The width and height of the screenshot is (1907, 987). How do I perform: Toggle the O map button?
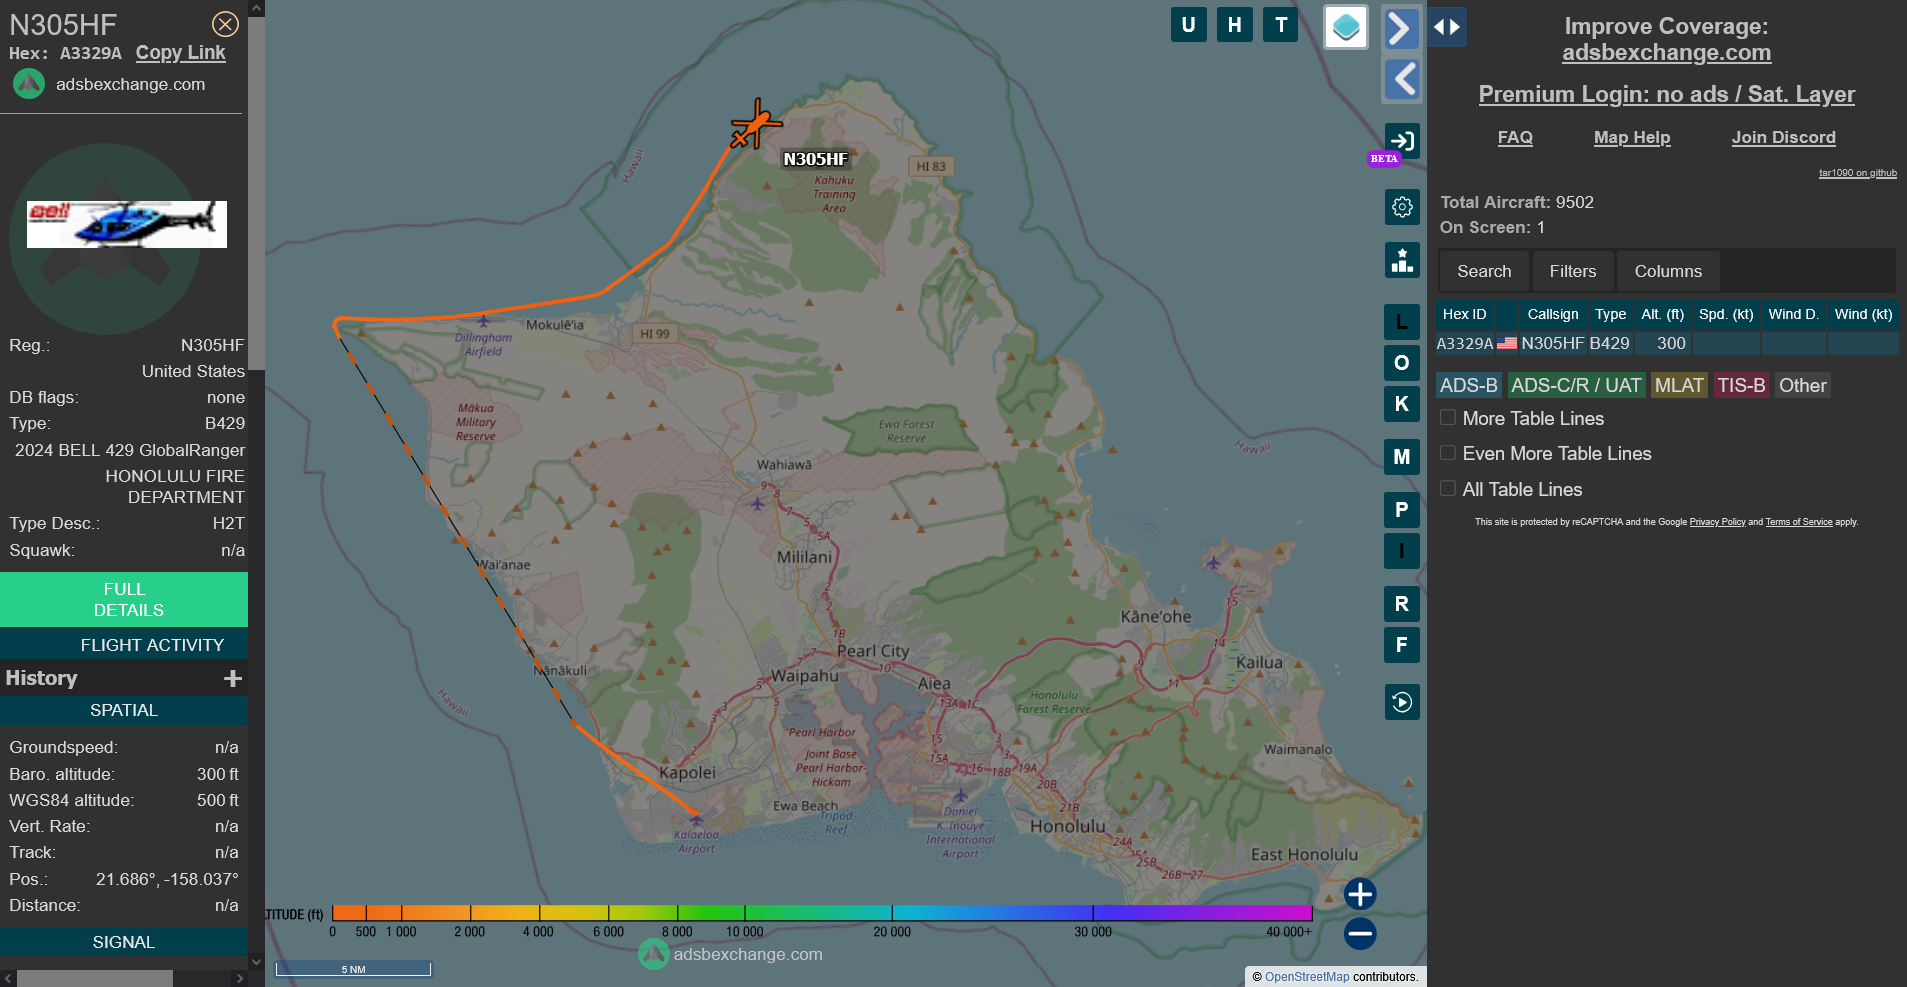[1402, 363]
